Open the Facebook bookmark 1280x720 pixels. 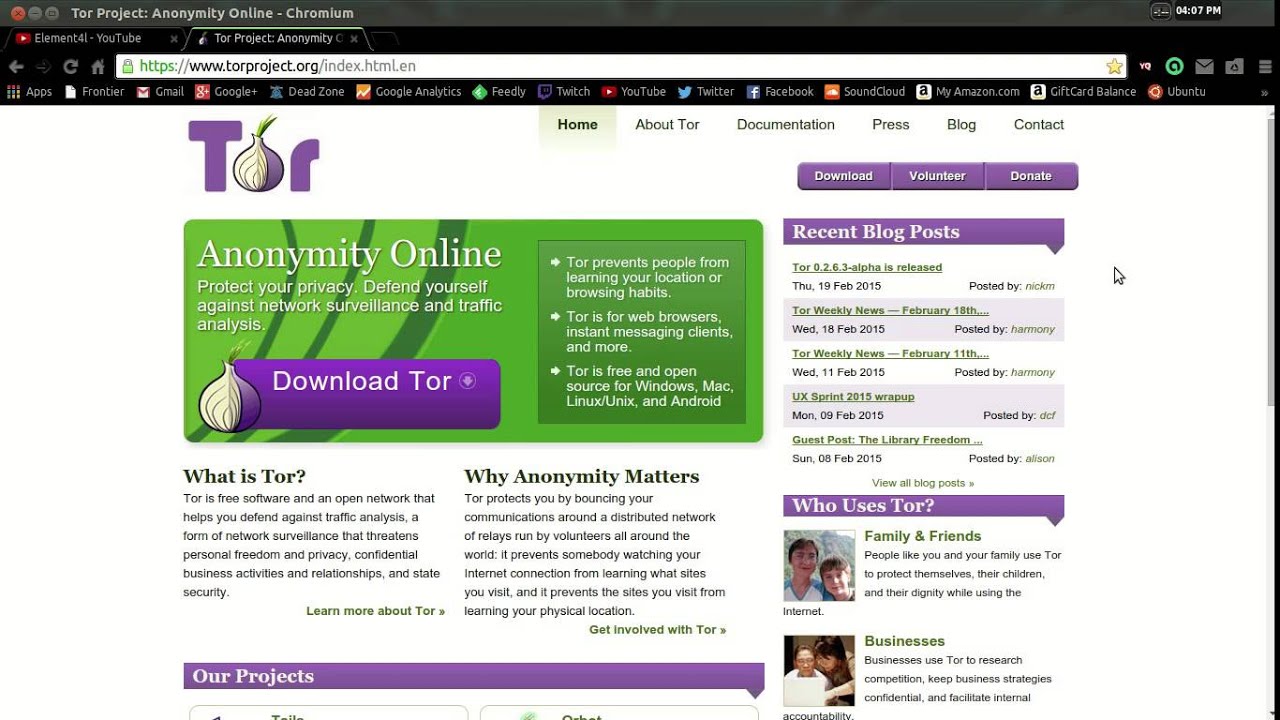pyautogui.click(x=780, y=91)
